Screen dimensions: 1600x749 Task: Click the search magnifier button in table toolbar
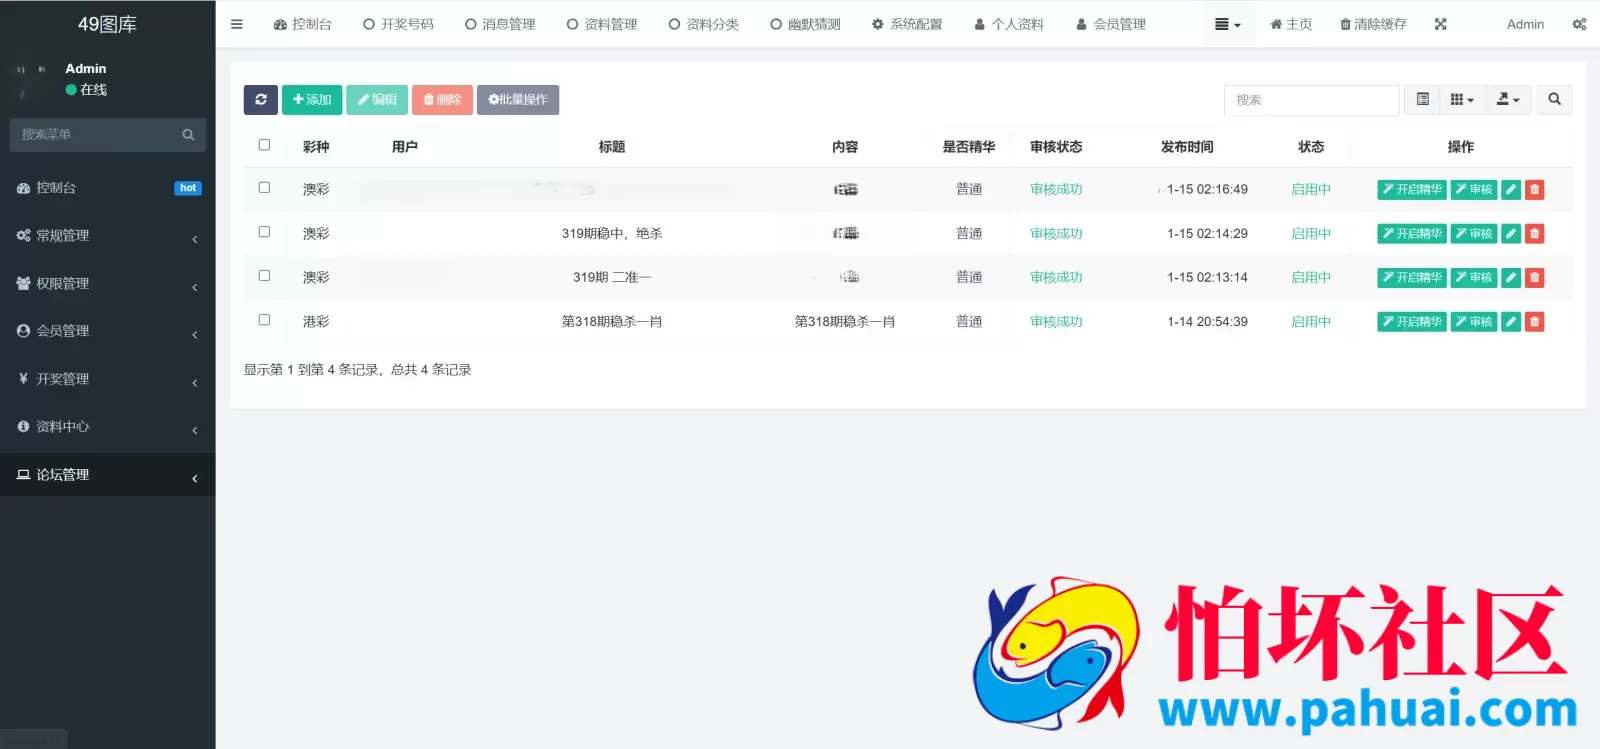1554,99
